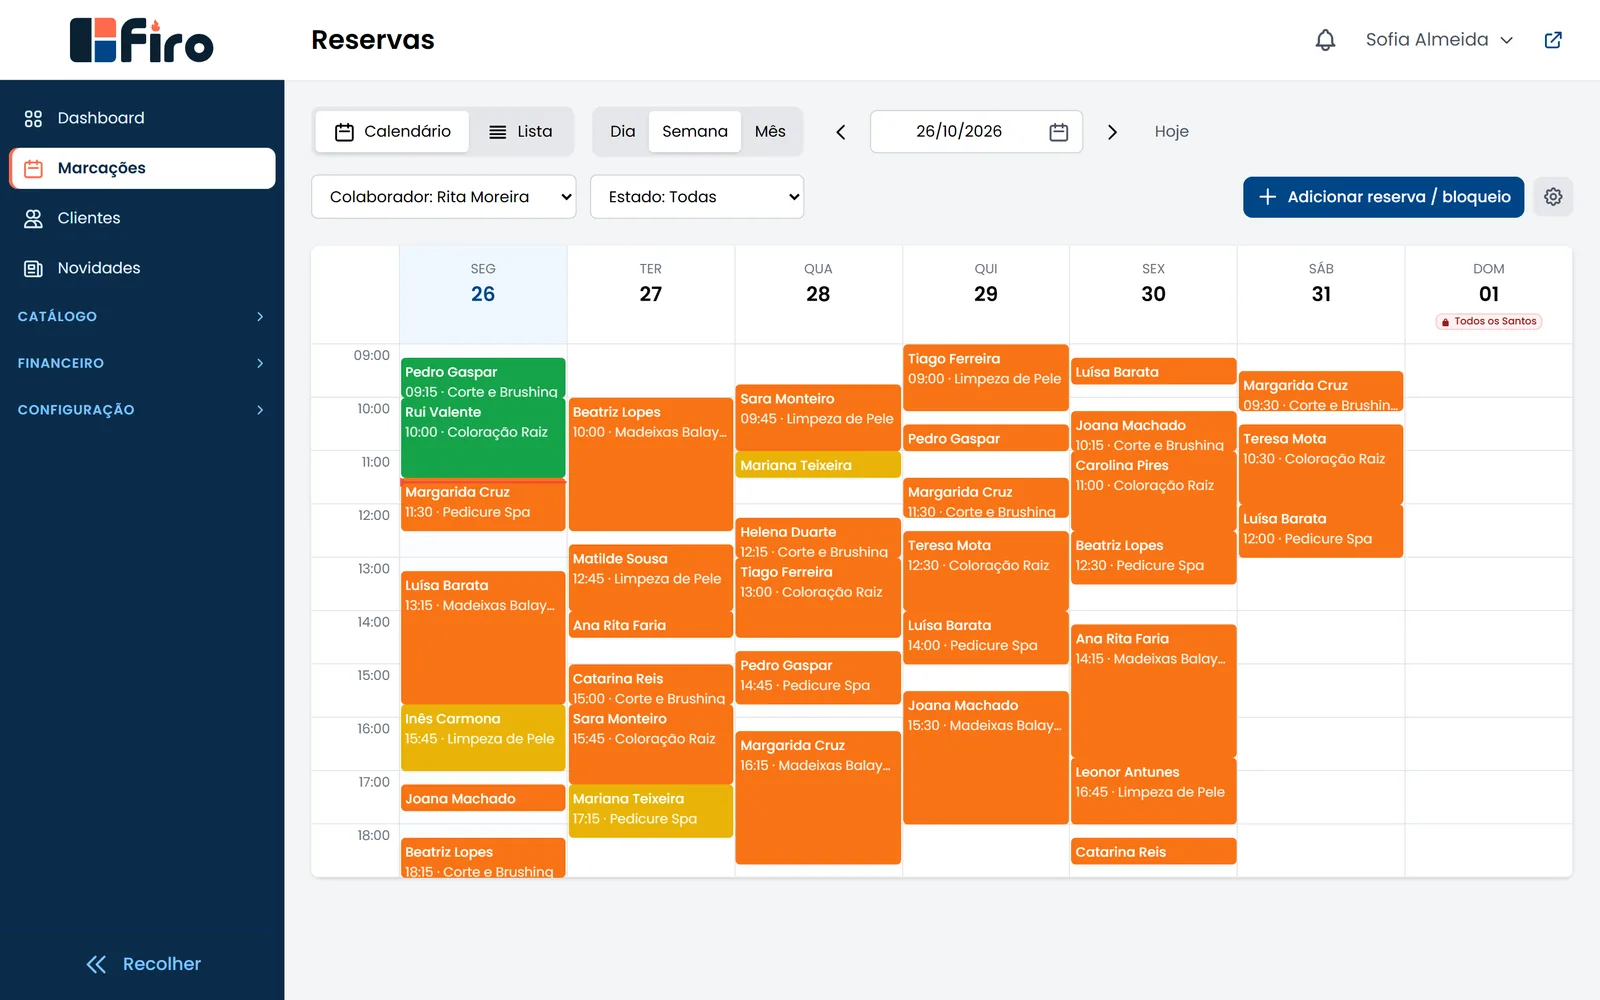Open Dashboard from the sidebar
The image size is (1600, 1000).
pos(142,118)
